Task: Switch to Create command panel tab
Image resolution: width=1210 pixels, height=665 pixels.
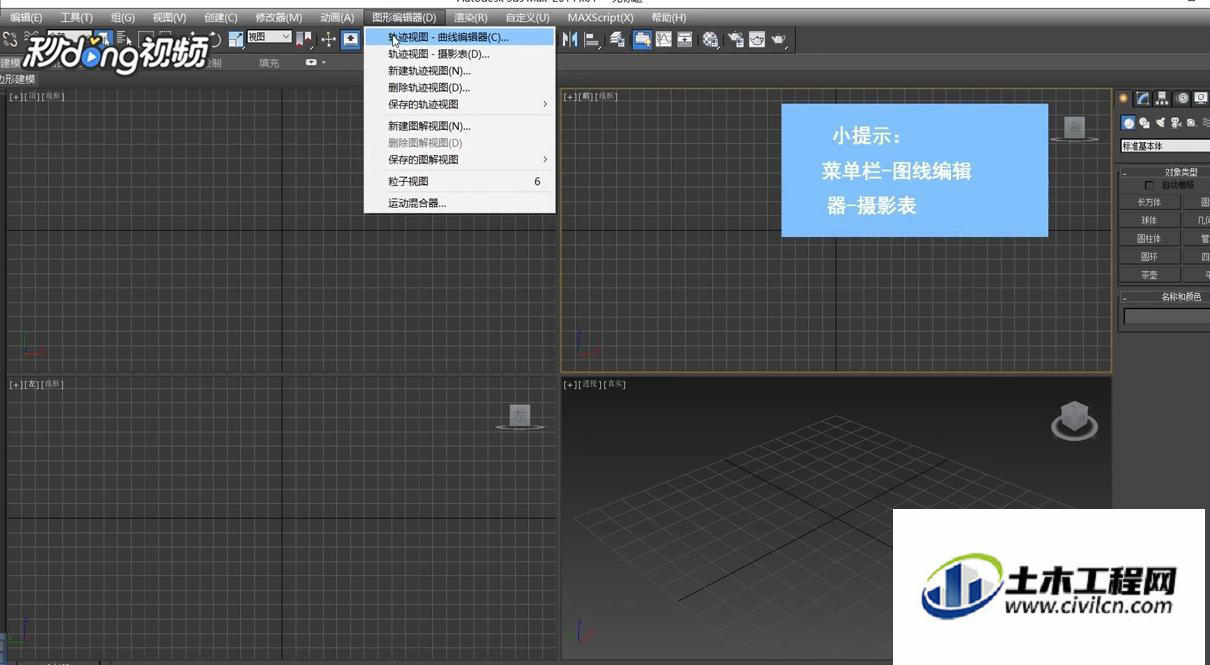Action: click(1123, 98)
